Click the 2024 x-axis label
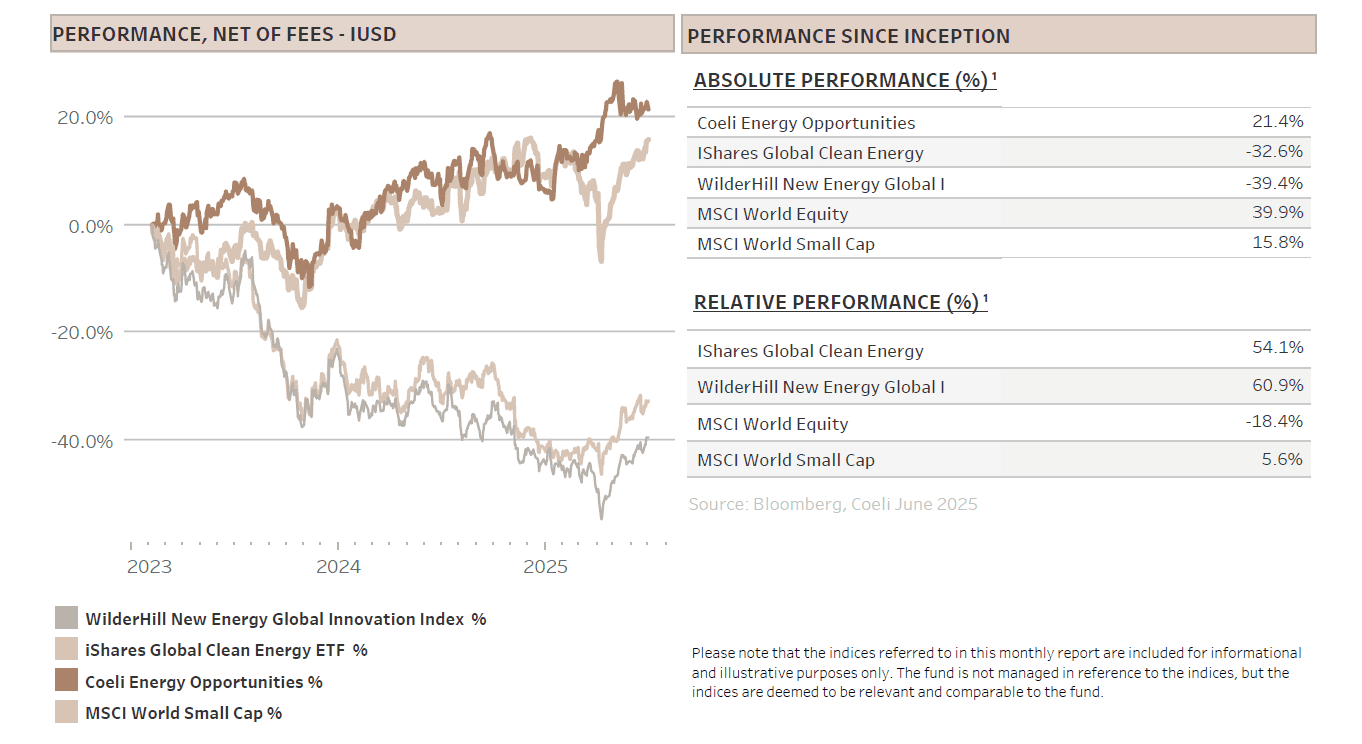The height and width of the screenshot is (744, 1362). (338, 567)
